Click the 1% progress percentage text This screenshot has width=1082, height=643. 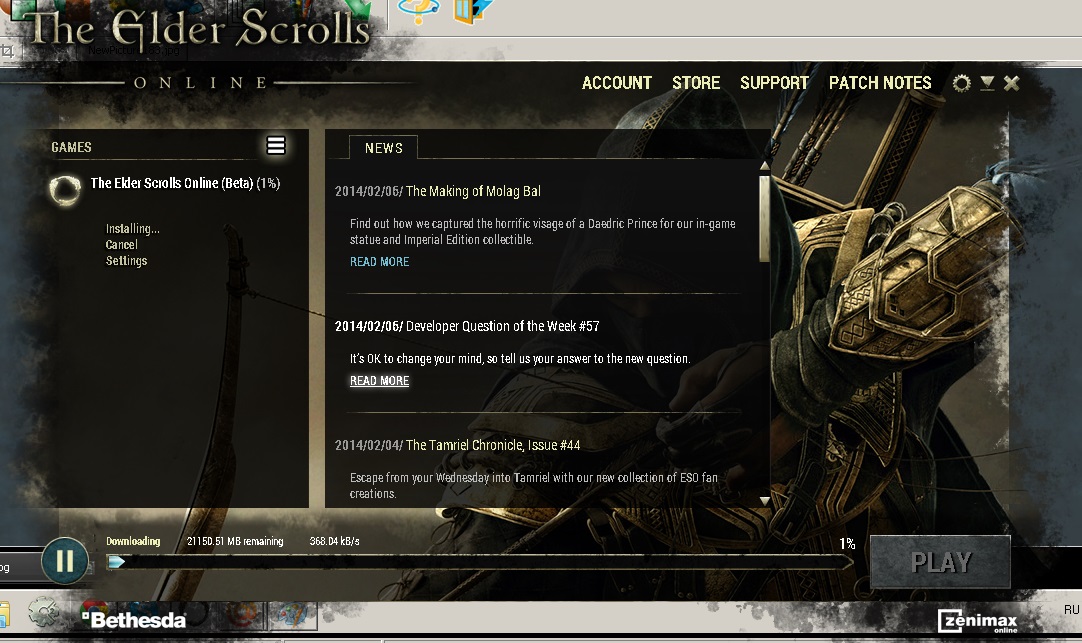847,544
